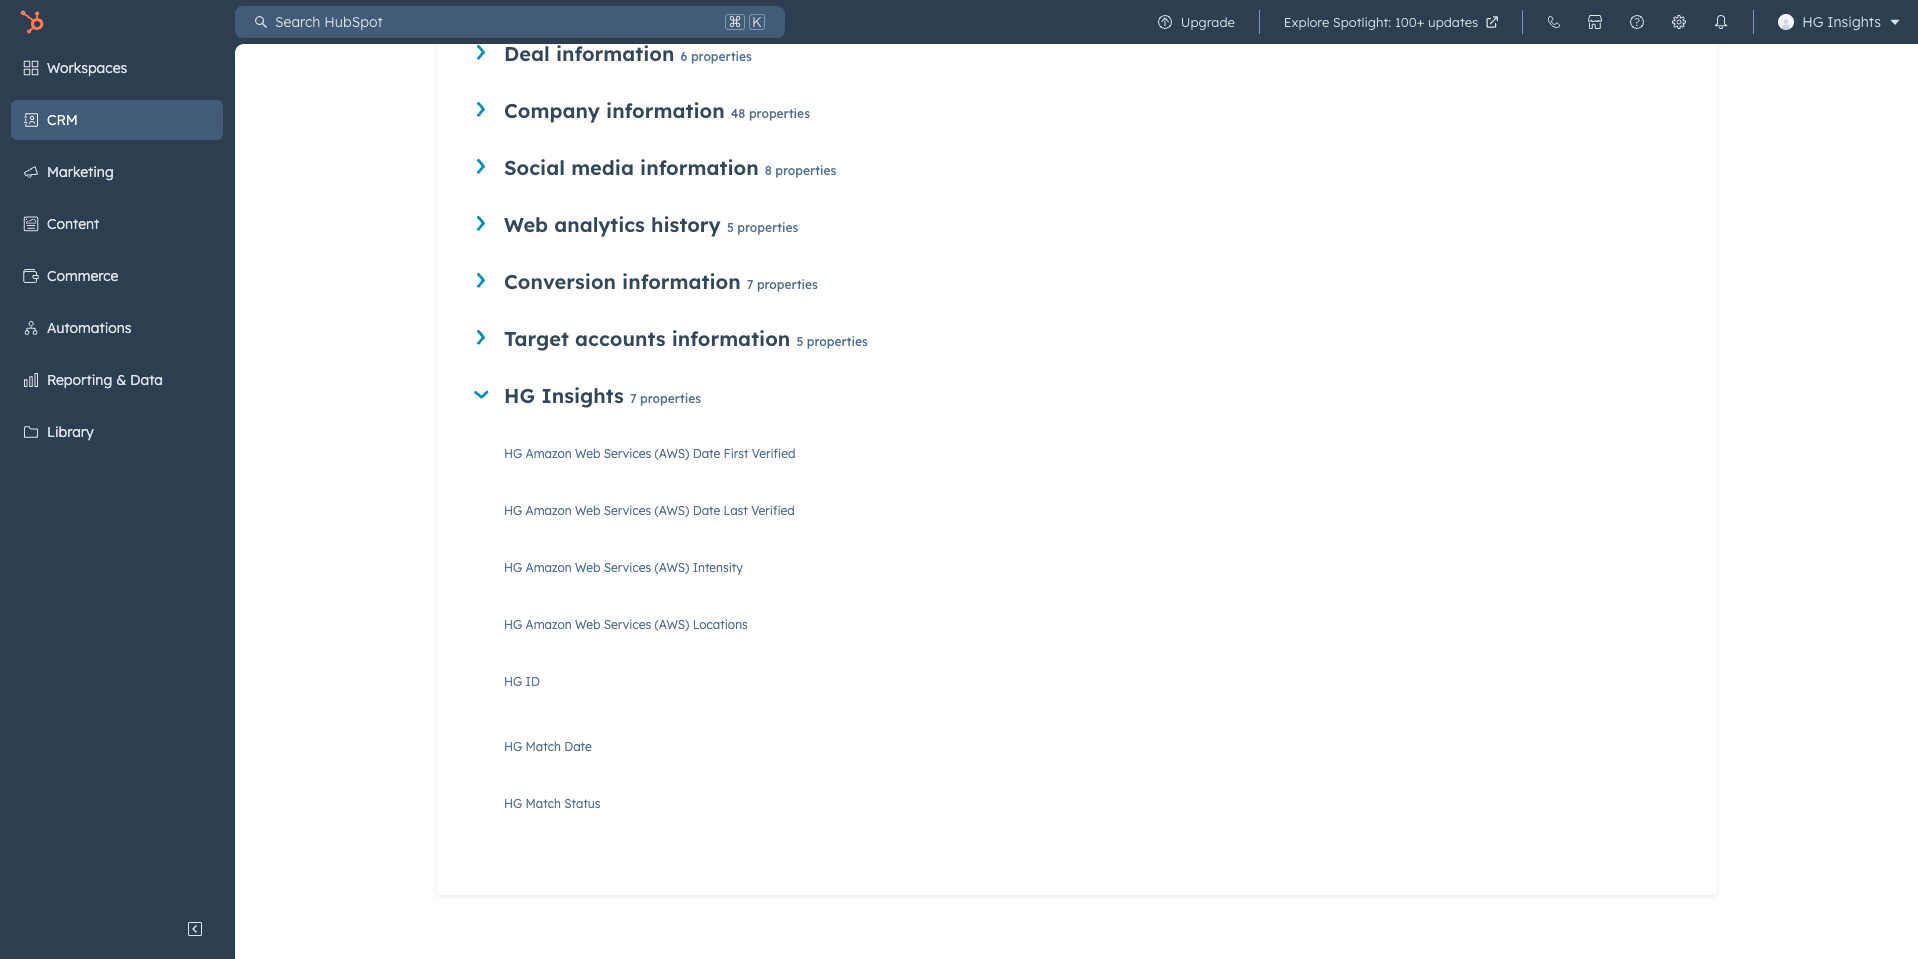This screenshot has height=959, width=1918.
Task: Open the Marketing menu
Action: 117,172
